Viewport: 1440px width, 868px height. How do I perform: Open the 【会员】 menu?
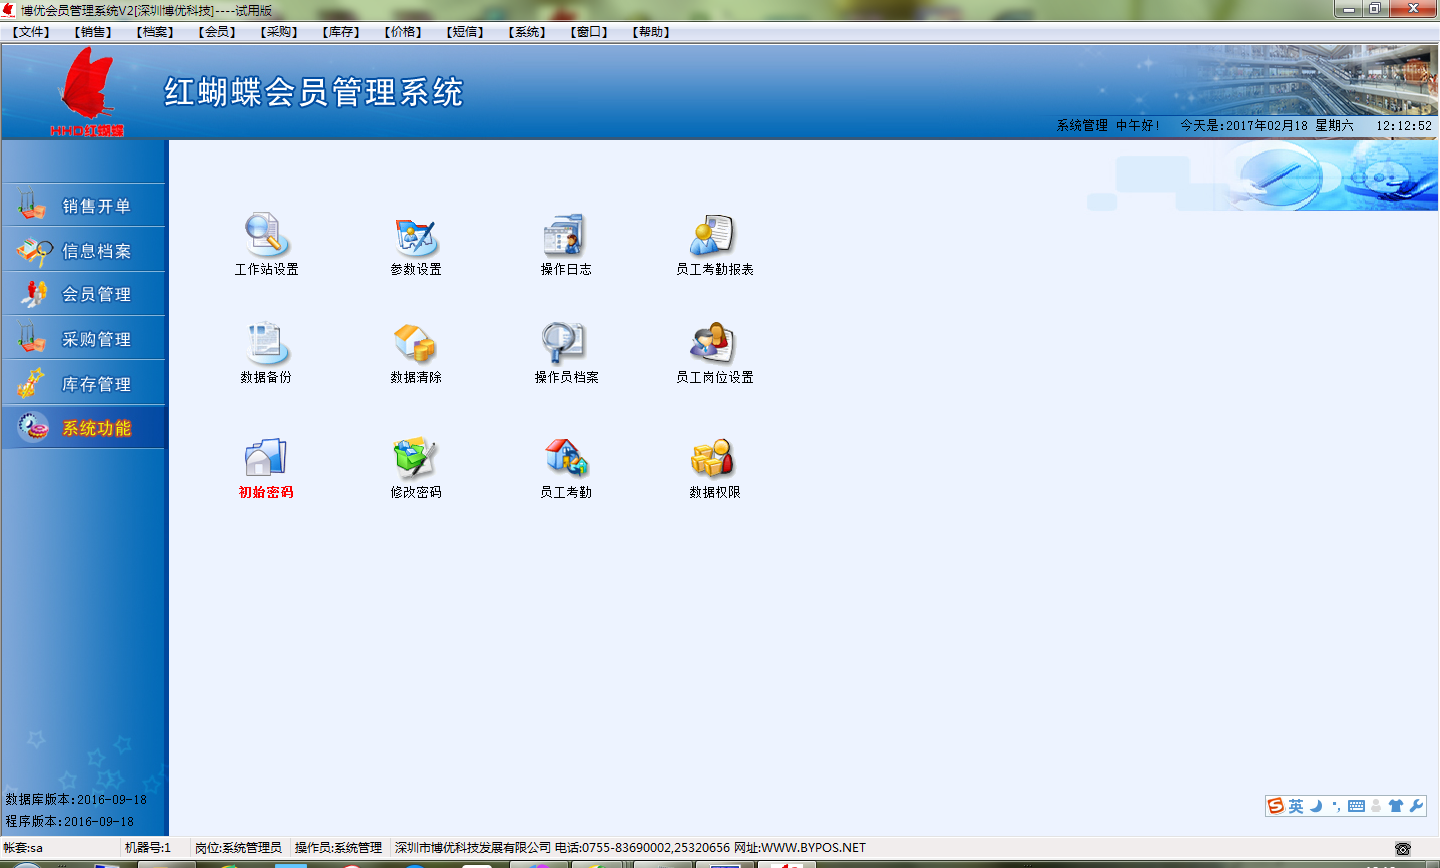coord(218,32)
